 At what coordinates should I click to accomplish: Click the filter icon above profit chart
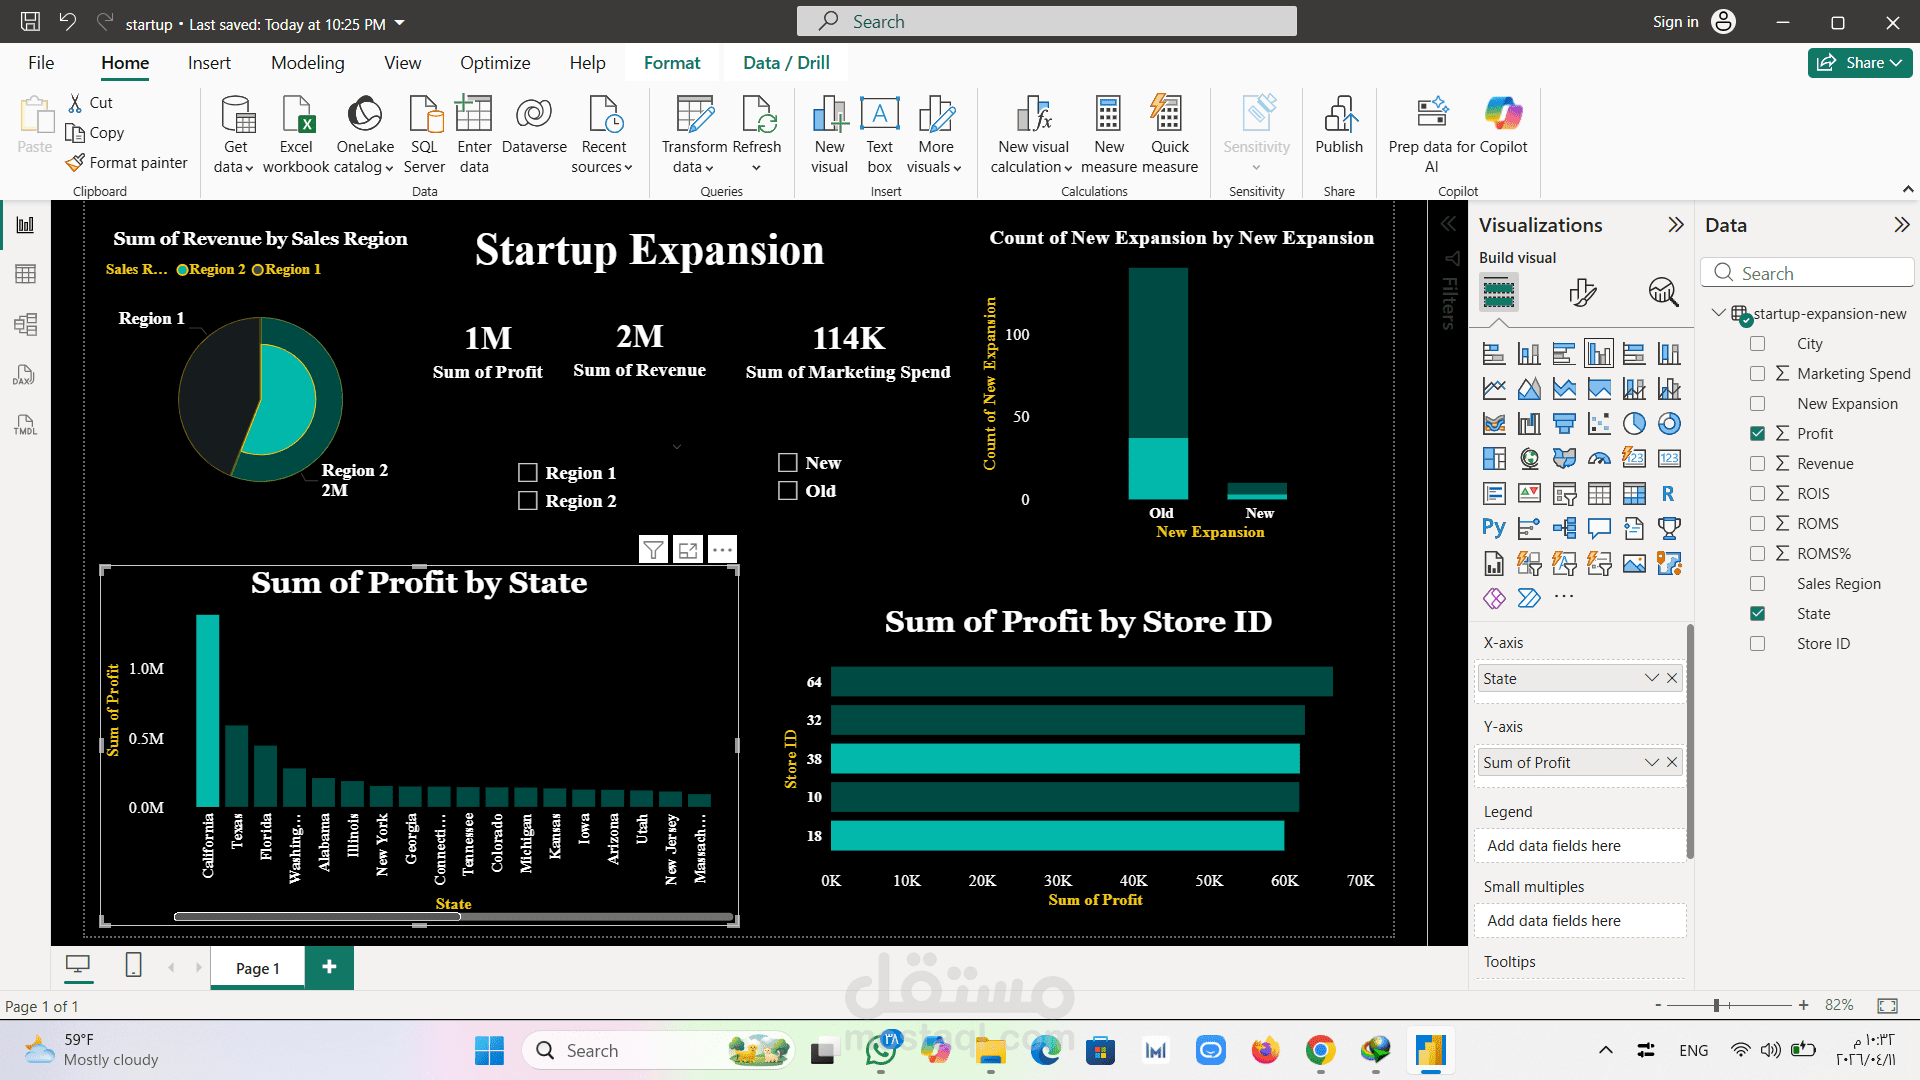653,549
